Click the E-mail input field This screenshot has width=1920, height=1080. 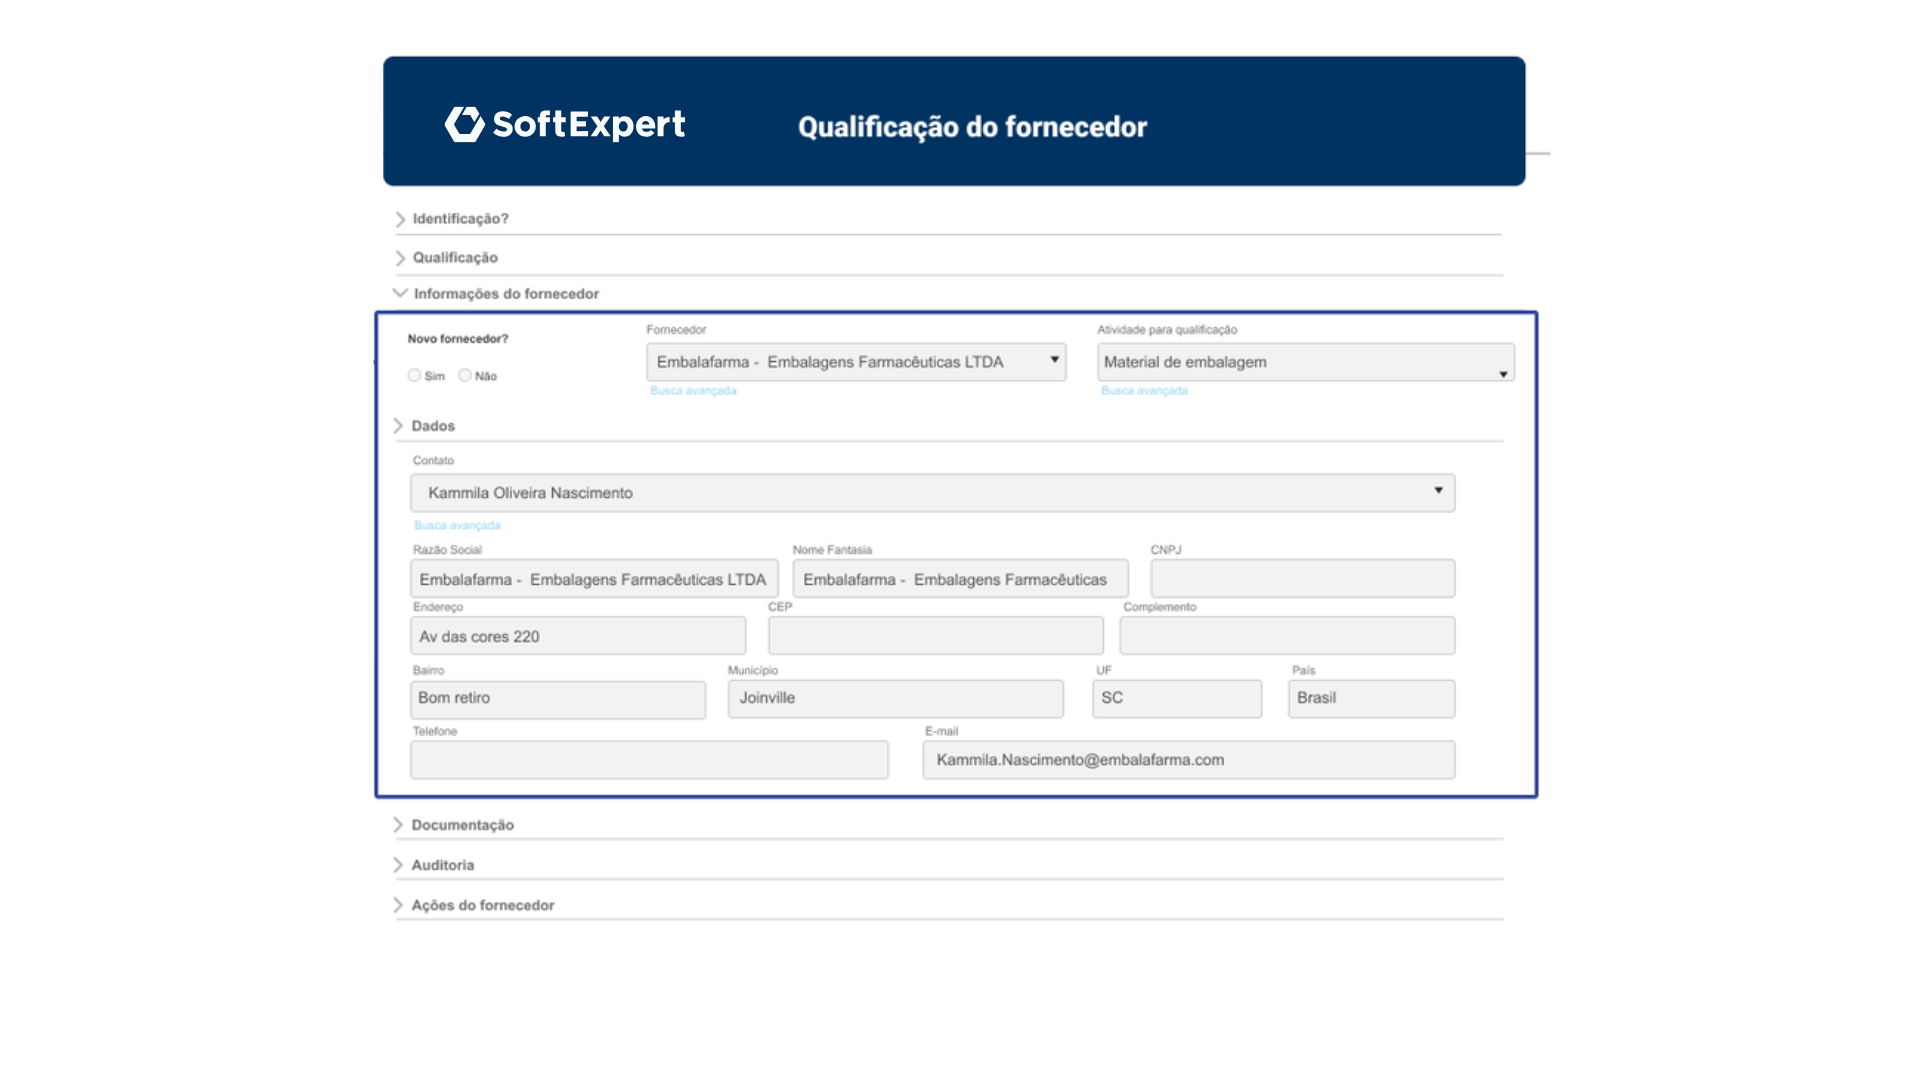coord(1188,760)
